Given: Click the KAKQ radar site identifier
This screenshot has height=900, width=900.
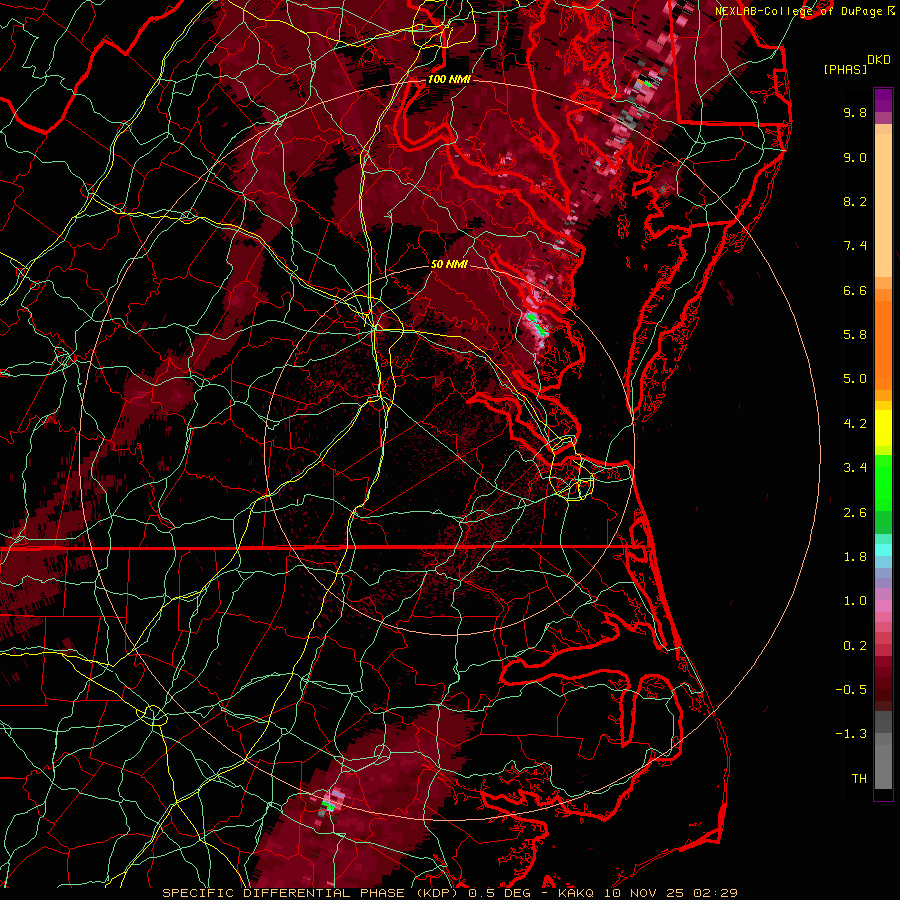Looking at the screenshot, I should (x=577, y=893).
